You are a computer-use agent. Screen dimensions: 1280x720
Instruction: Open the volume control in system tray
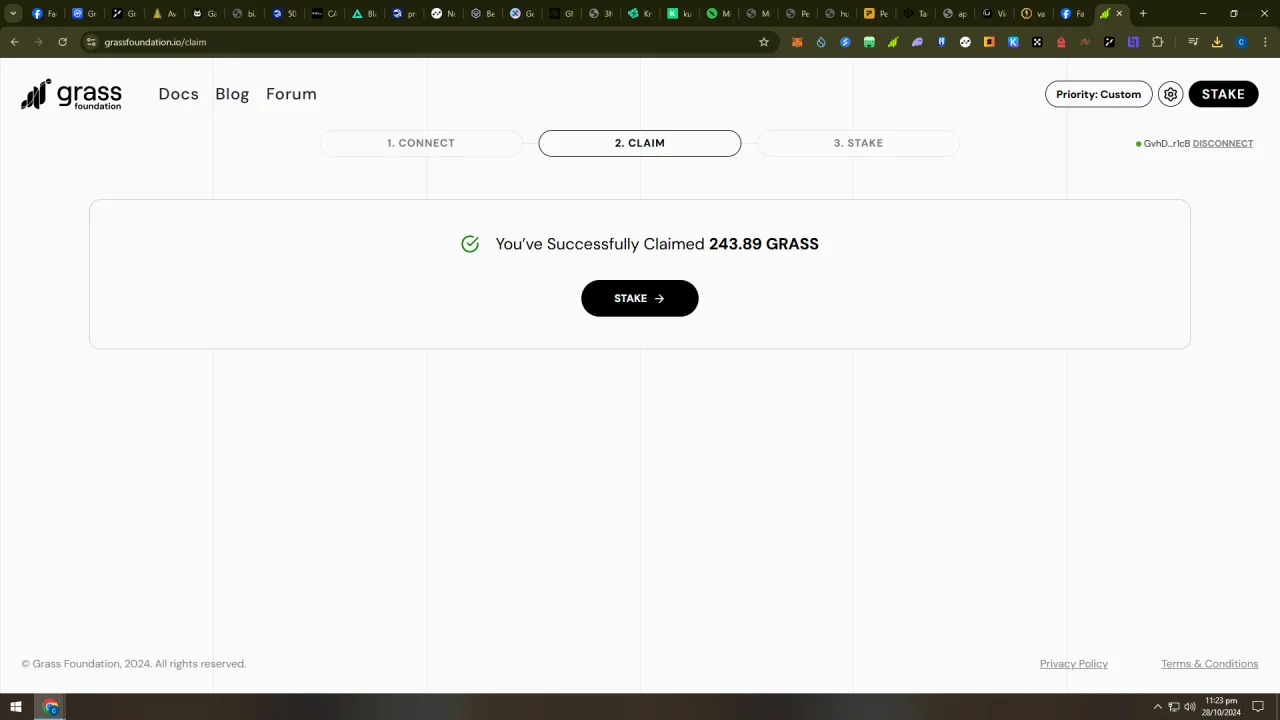pyautogui.click(x=1190, y=707)
